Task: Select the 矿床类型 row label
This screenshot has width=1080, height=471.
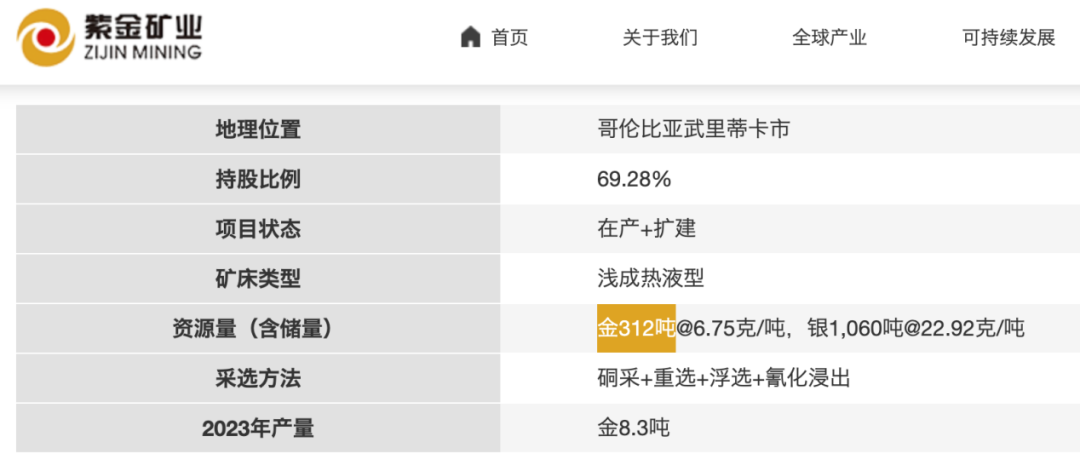Action: point(258,279)
